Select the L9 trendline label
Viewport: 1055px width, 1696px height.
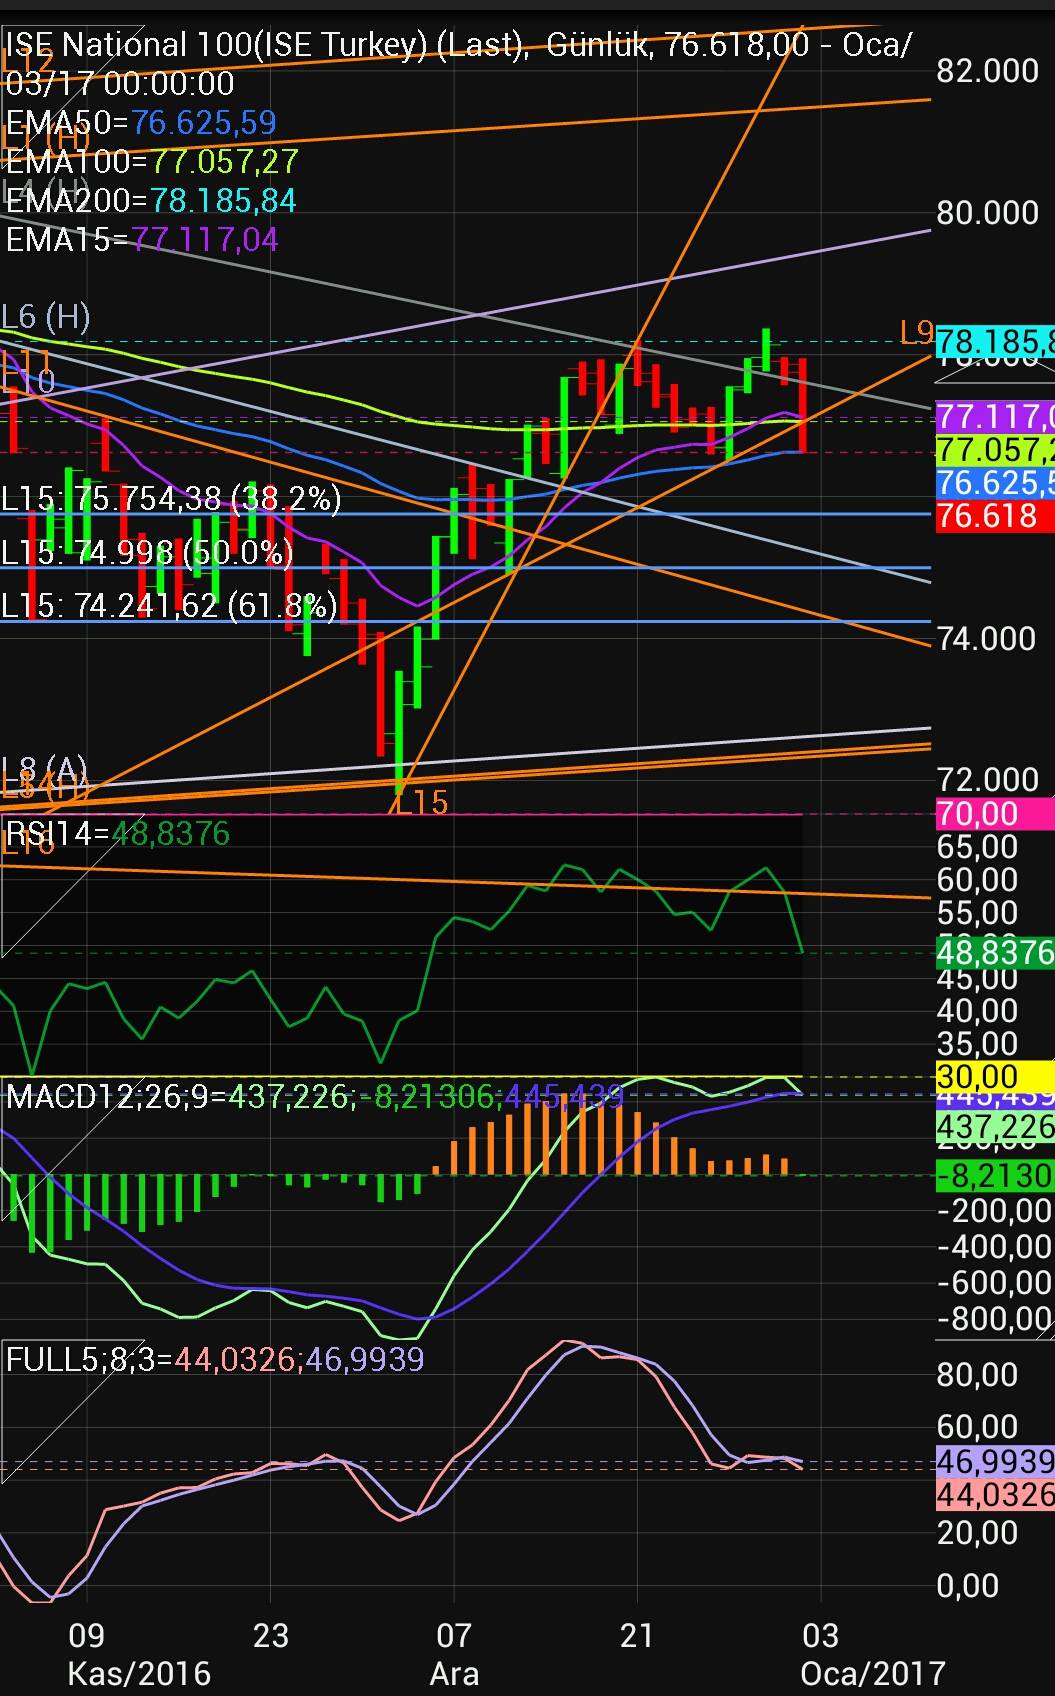916,332
